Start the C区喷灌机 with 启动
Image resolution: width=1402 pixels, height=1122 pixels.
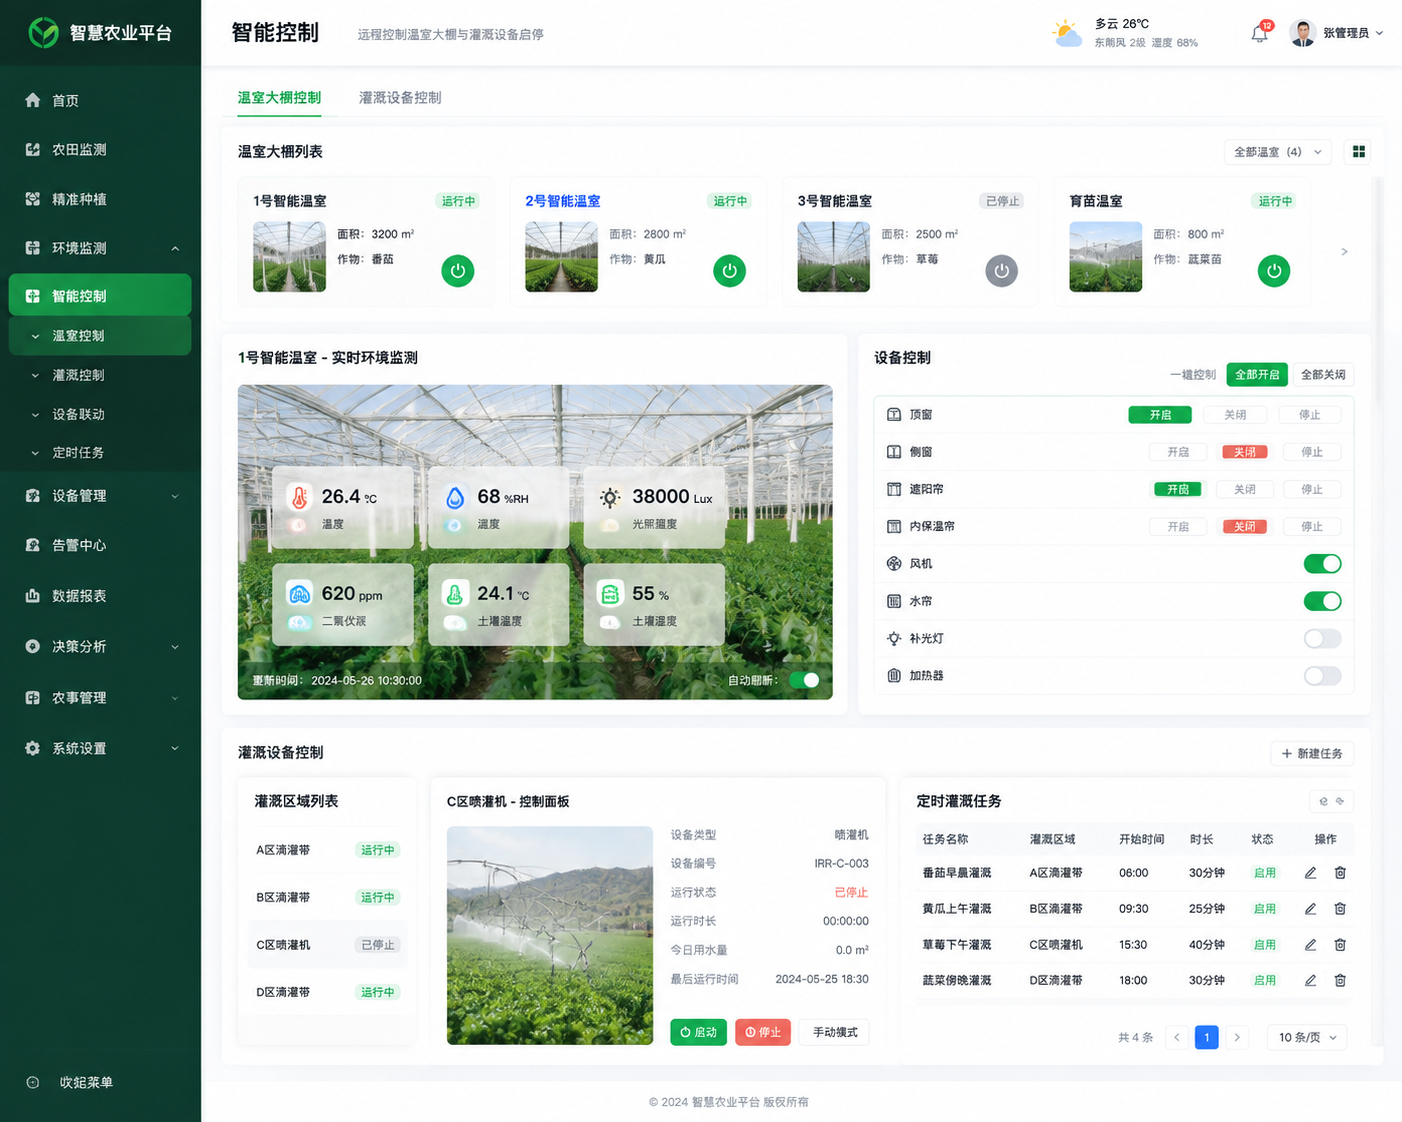point(699,1032)
